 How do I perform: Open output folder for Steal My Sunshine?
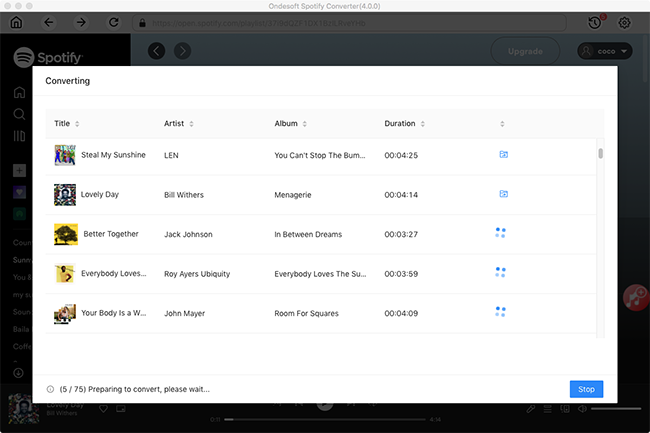point(503,155)
